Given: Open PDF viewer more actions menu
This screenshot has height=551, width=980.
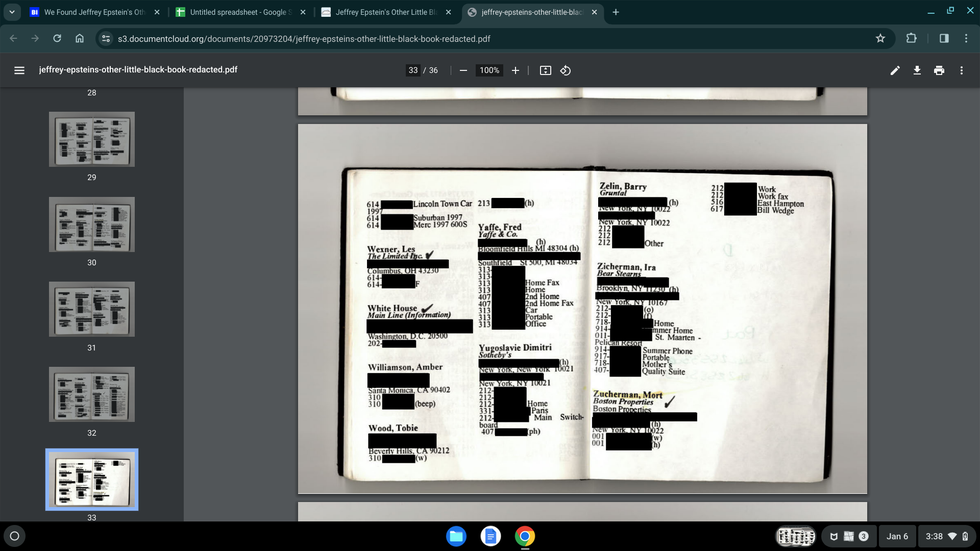Looking at the screenshot, I should point(961,71).
